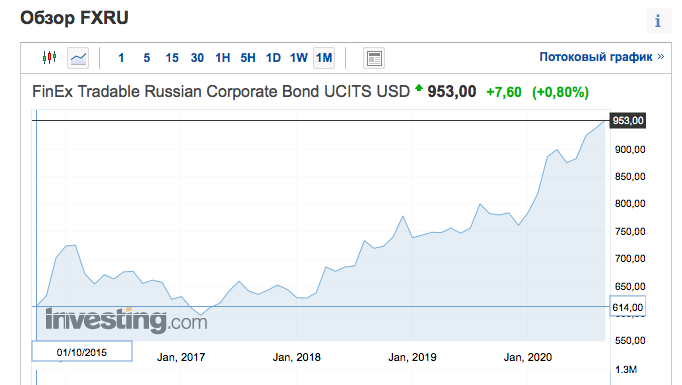This screenshot has width=682, height=385.
Task: Switch to the 1D timeframe
Action: [x=273, y=58]
